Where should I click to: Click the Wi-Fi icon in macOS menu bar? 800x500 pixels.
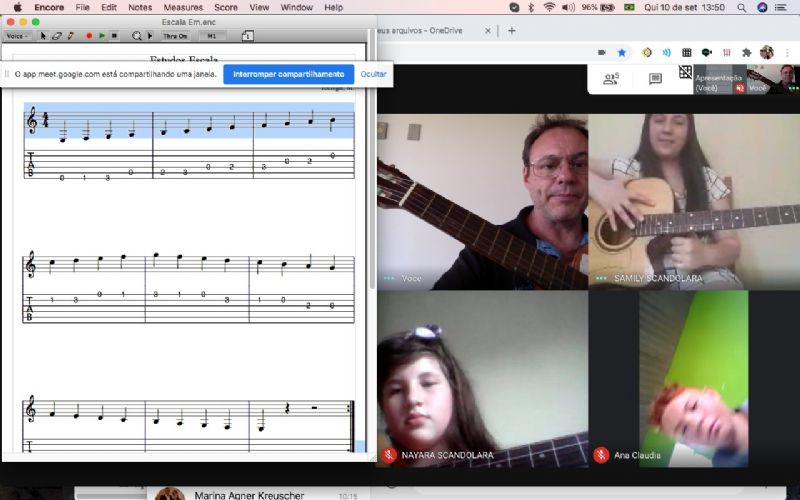pyautogui.click(x=549, y=8)
